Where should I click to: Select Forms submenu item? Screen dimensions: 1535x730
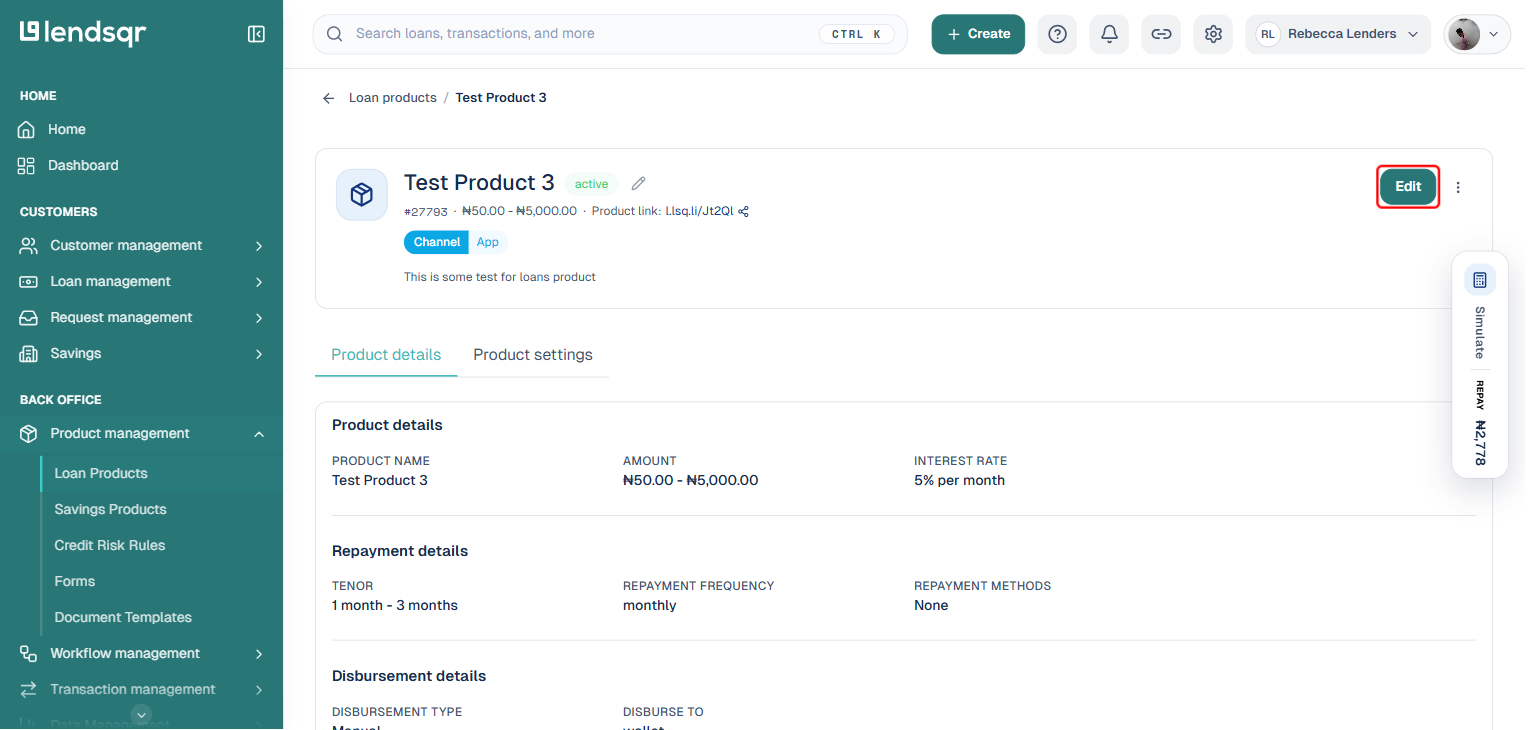coord(75,581)
